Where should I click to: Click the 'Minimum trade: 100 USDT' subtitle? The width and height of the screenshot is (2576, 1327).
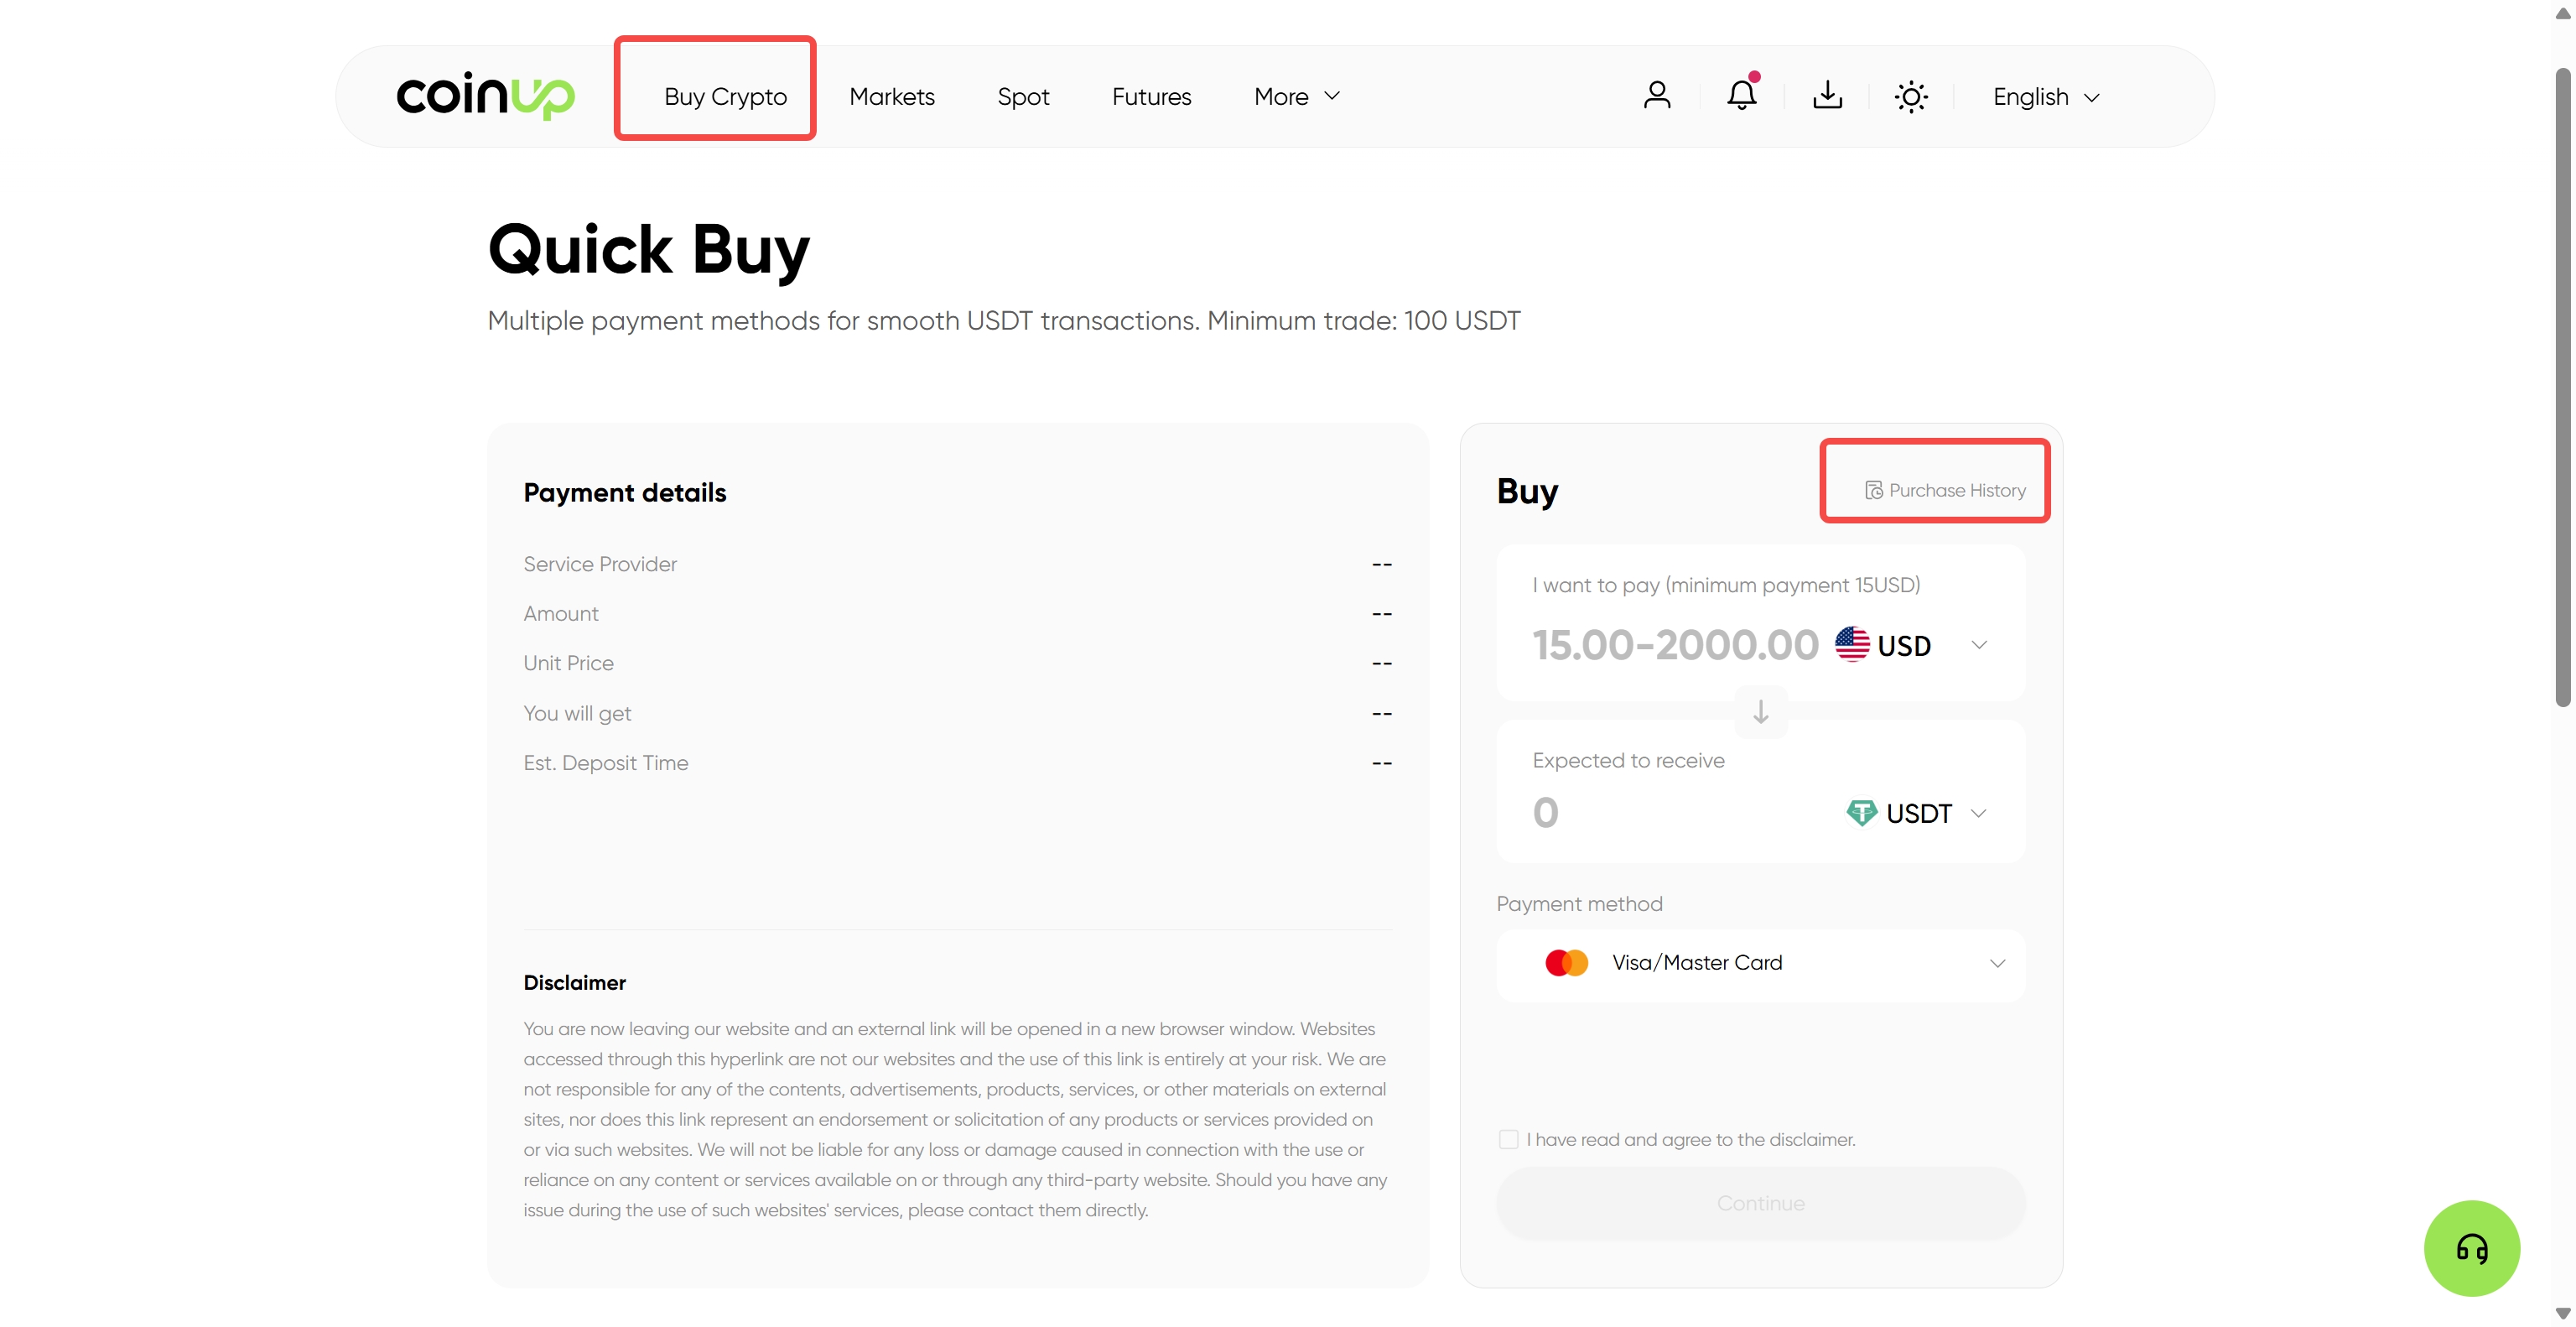[x=1363, y=320]
